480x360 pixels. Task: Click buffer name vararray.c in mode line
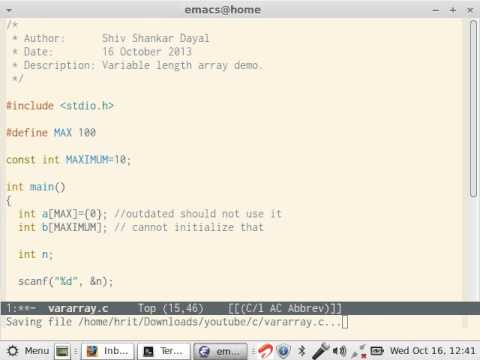tap(78, 308)
